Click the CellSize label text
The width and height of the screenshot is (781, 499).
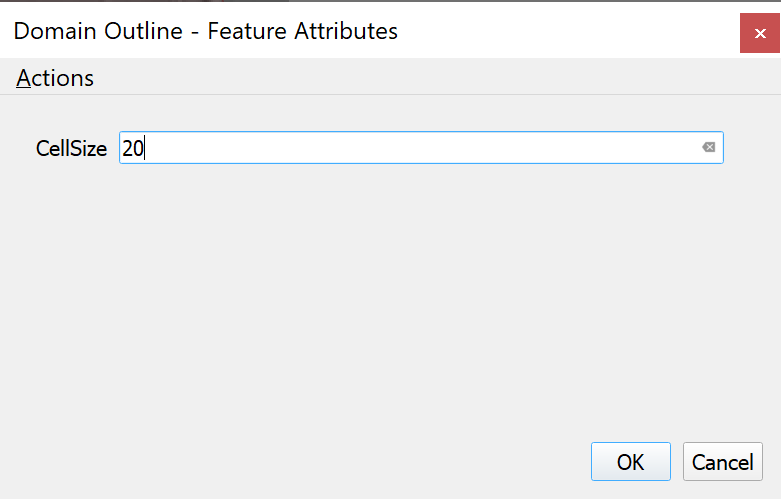71,148
